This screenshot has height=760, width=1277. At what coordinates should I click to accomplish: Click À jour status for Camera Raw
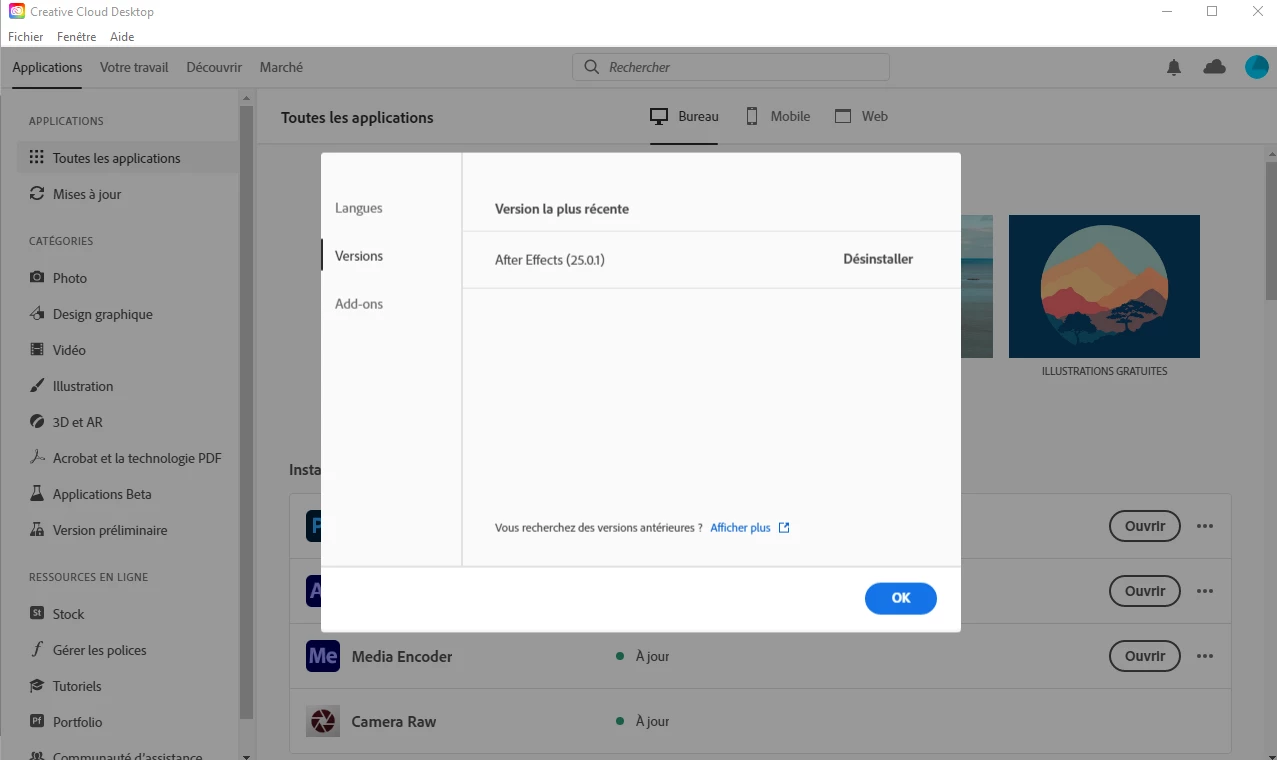[652, 722]
